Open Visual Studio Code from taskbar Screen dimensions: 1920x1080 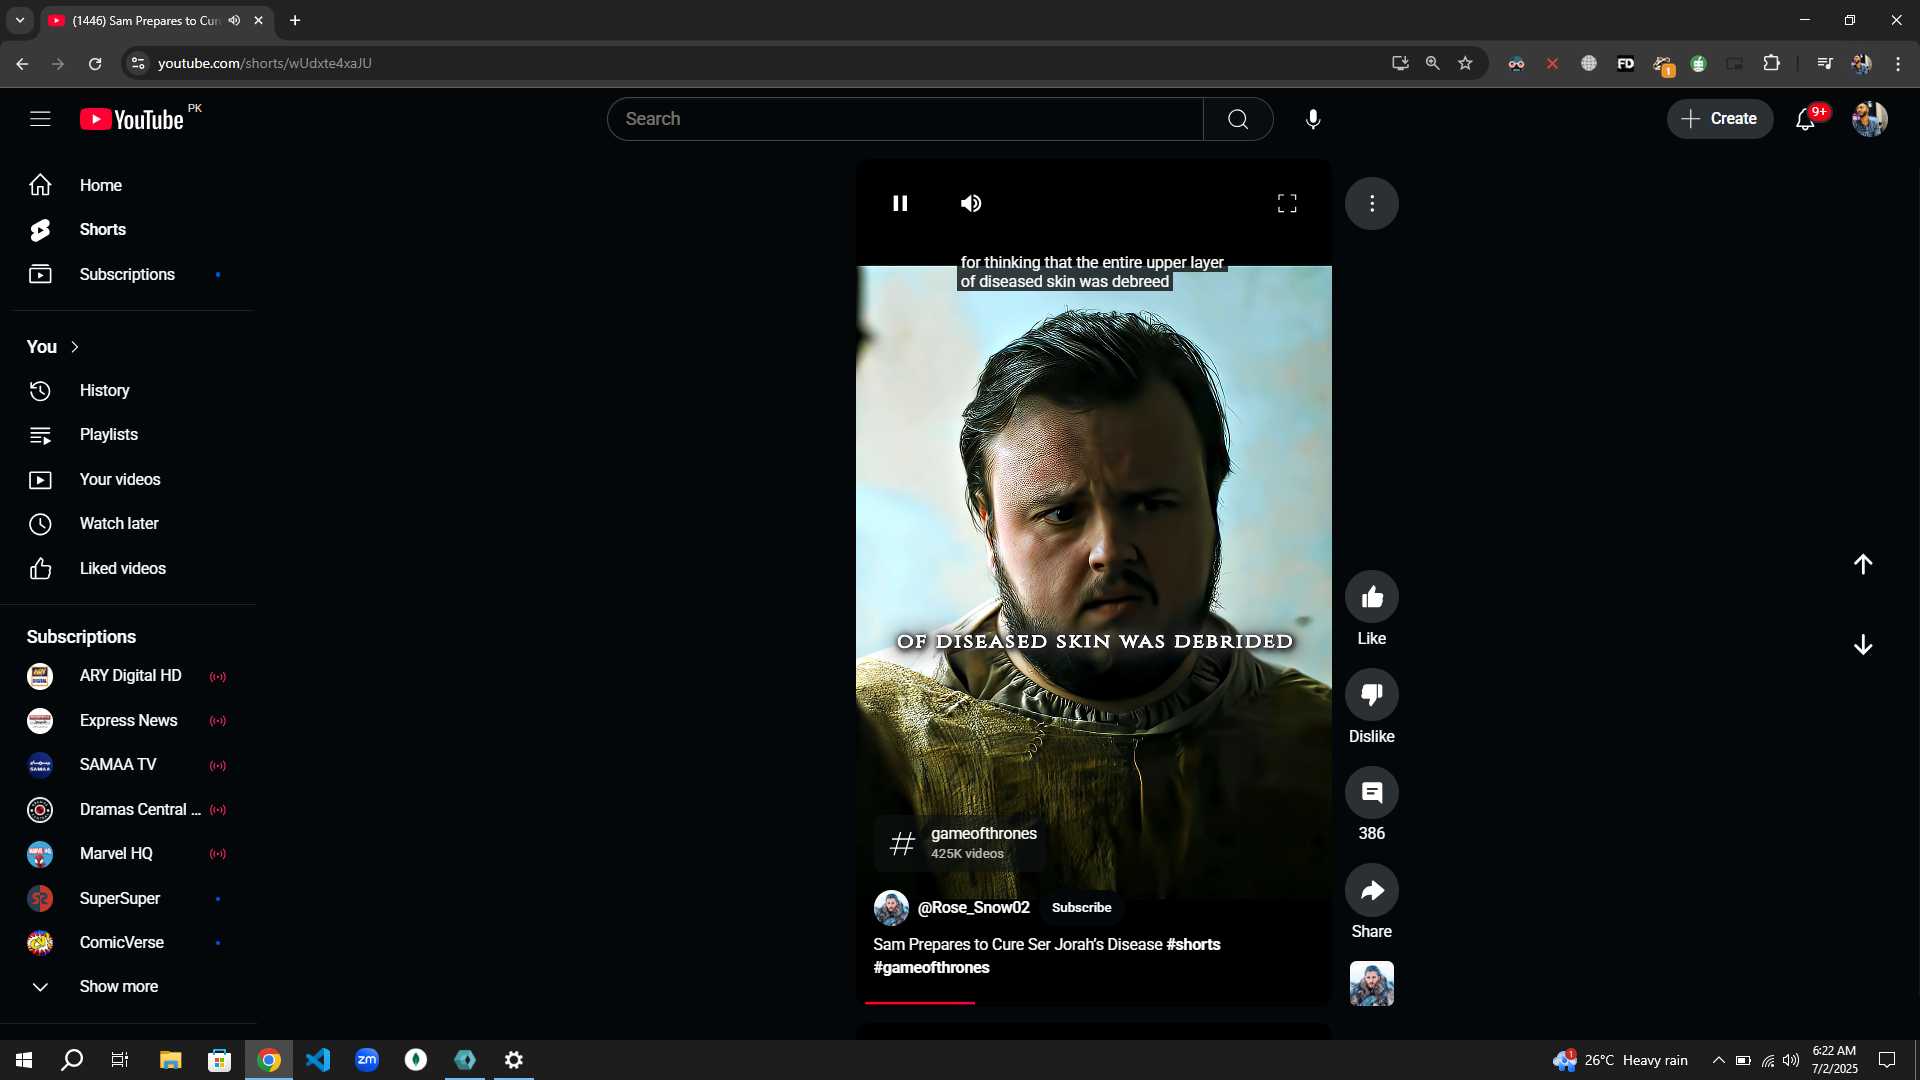tap(318, 1060)
